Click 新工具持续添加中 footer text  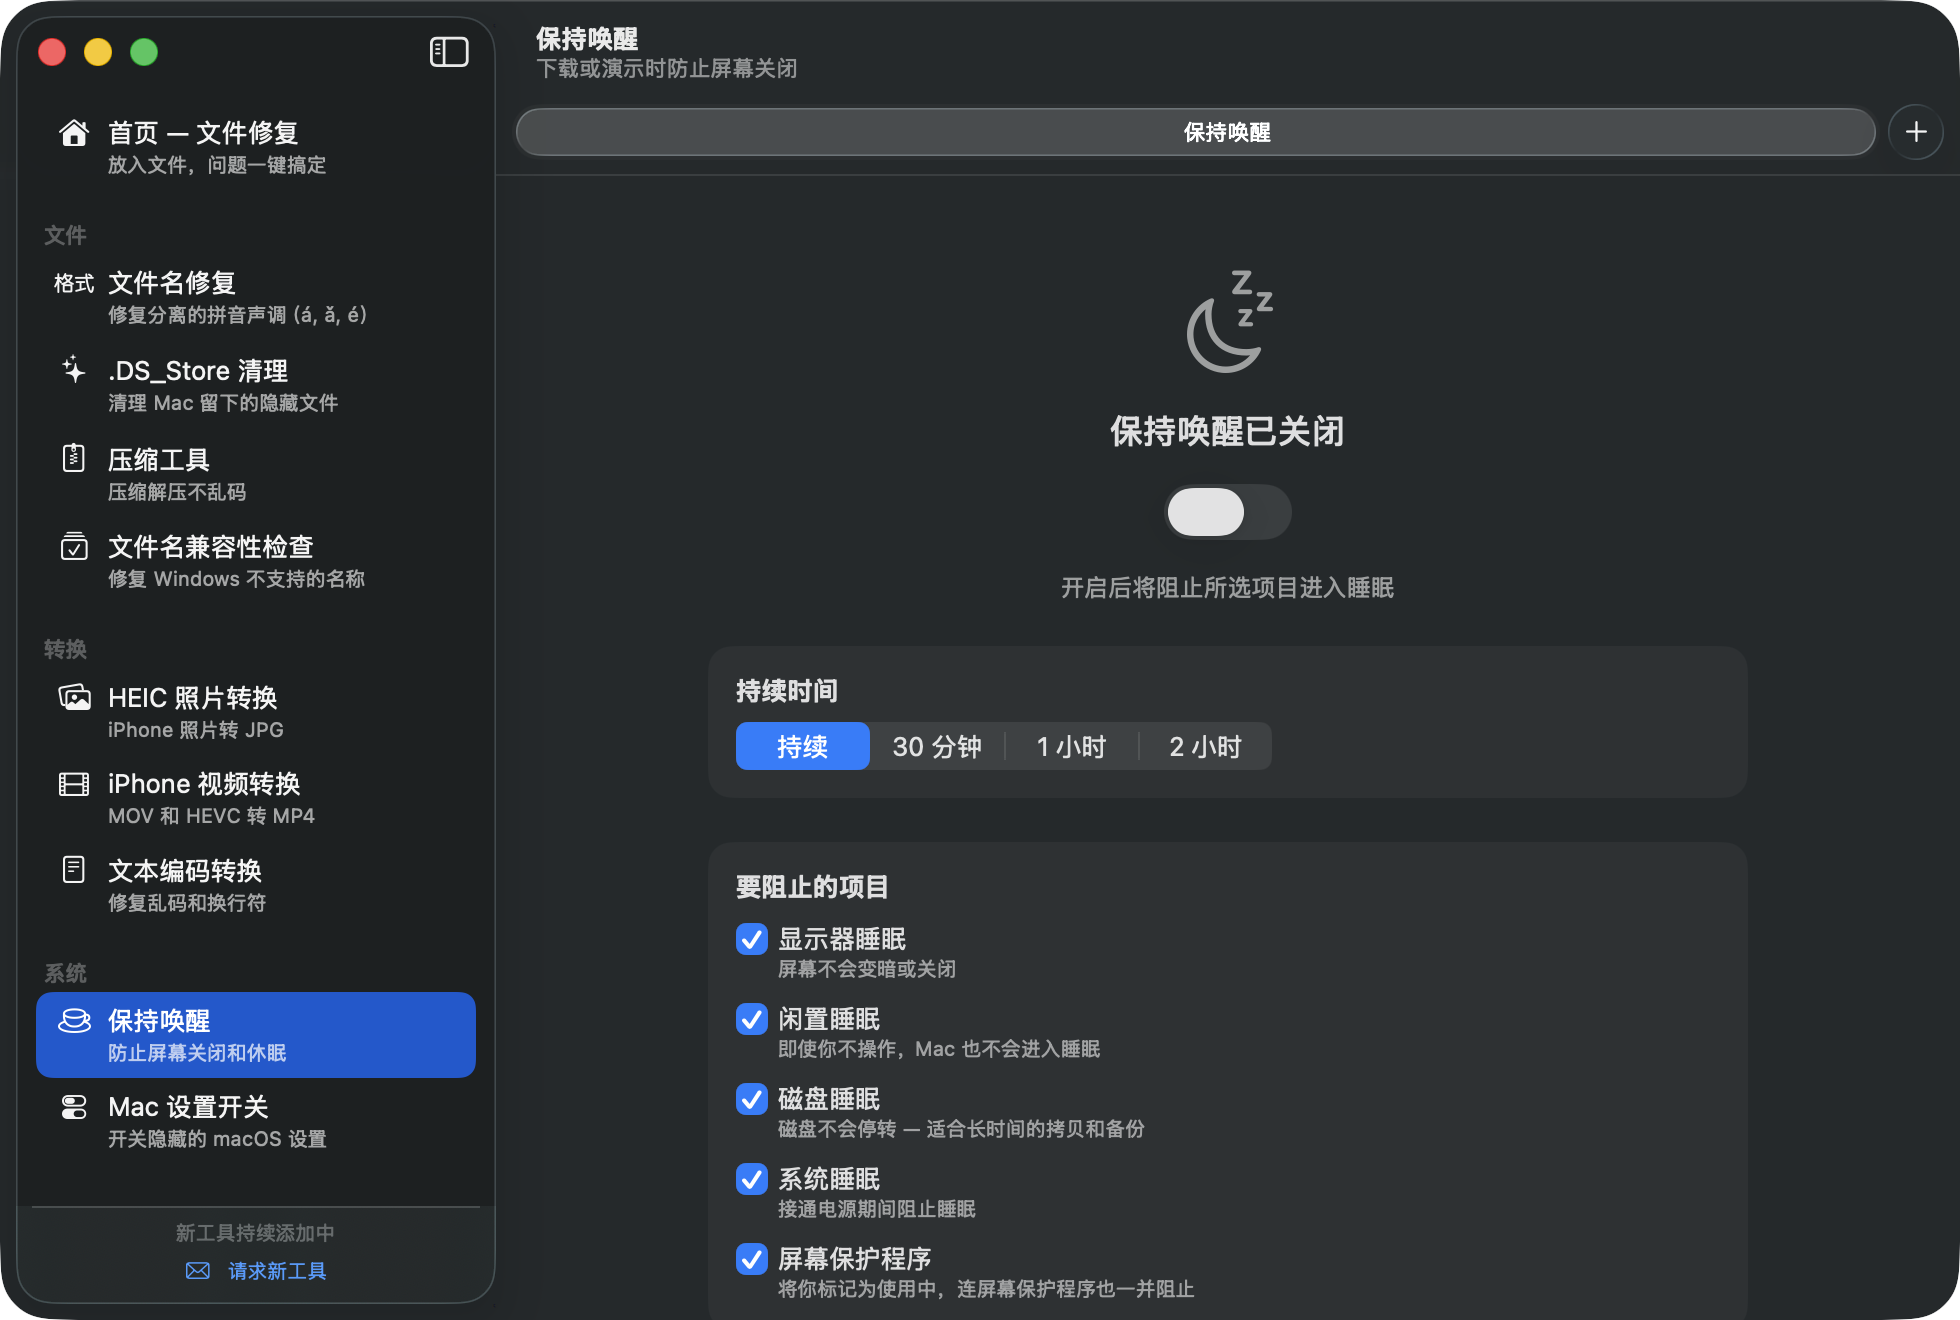tap(255, 1233)
